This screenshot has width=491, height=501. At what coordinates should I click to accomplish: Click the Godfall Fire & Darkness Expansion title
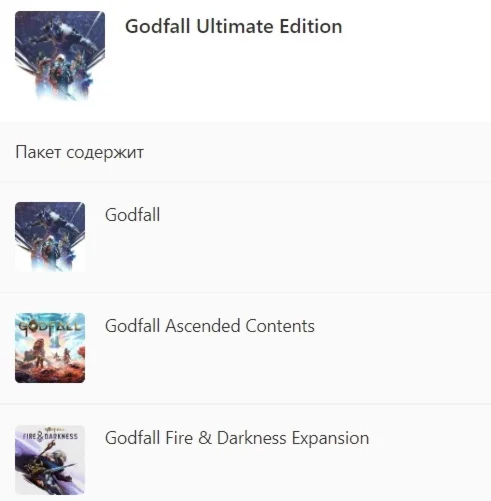[x=237, y=438]
